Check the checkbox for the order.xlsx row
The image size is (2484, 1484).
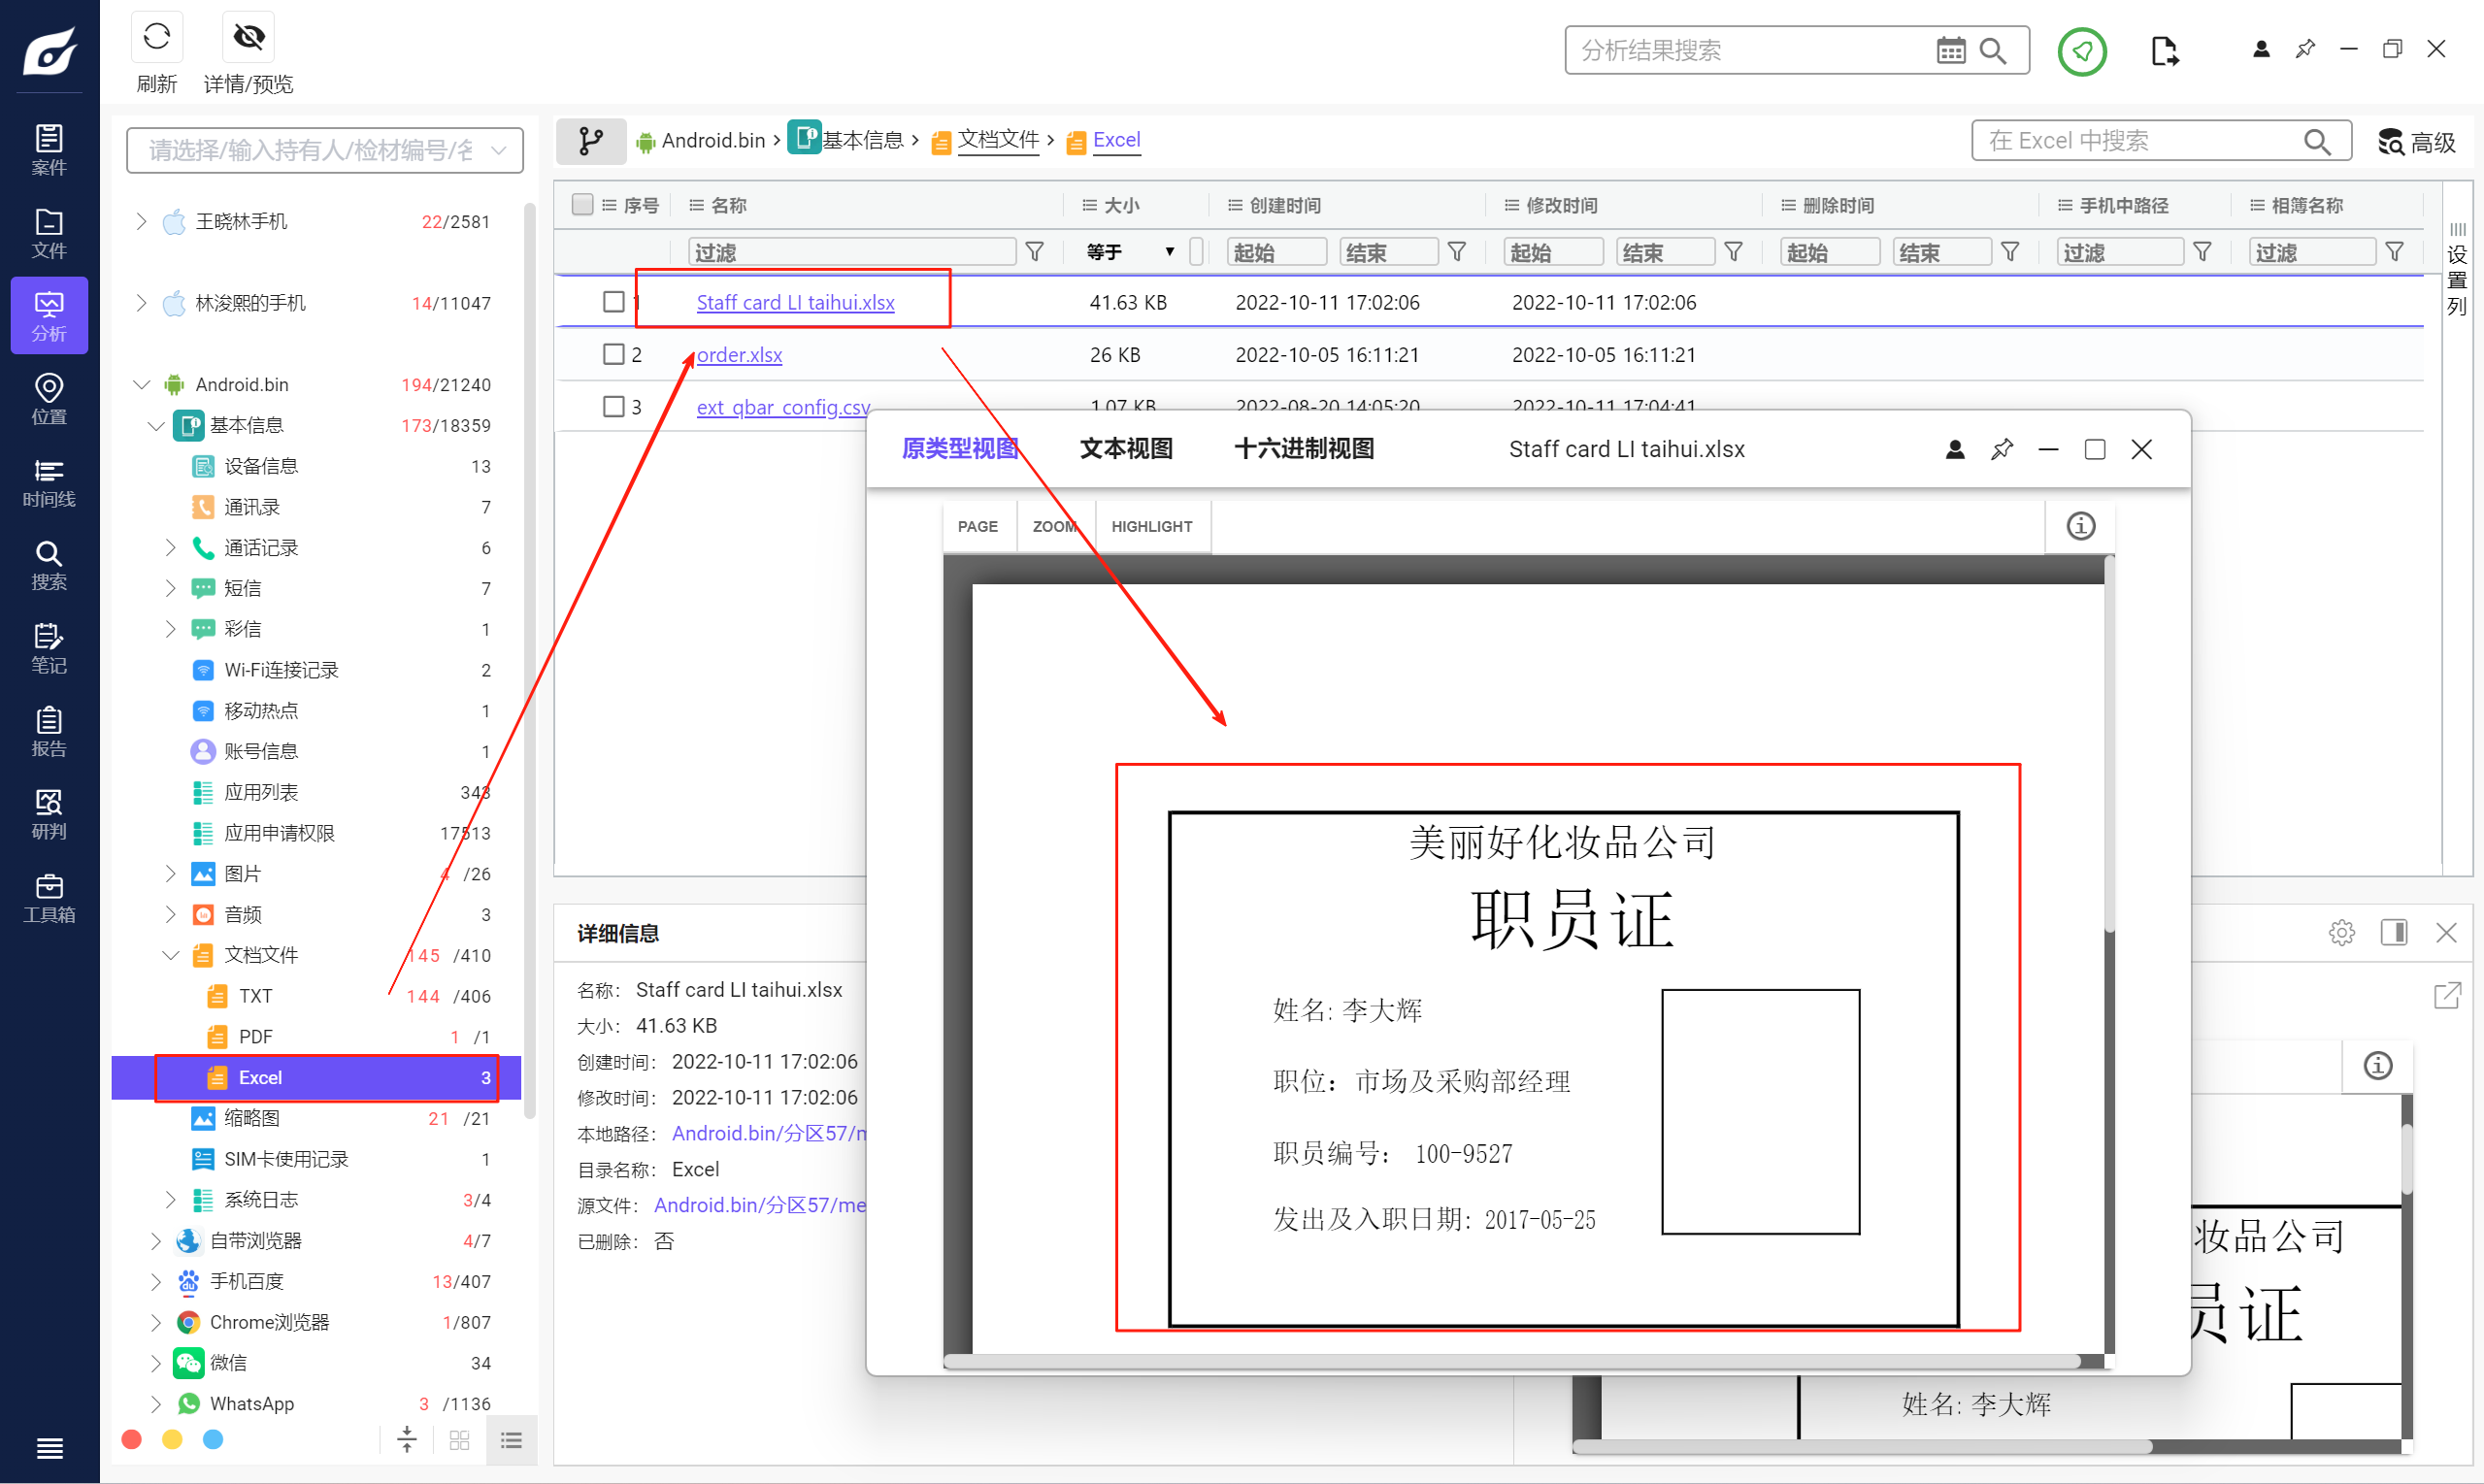613,354
